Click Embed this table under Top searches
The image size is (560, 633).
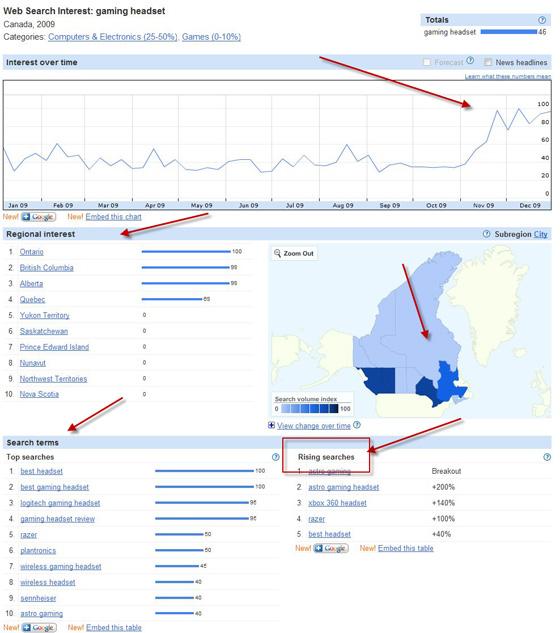114,627
